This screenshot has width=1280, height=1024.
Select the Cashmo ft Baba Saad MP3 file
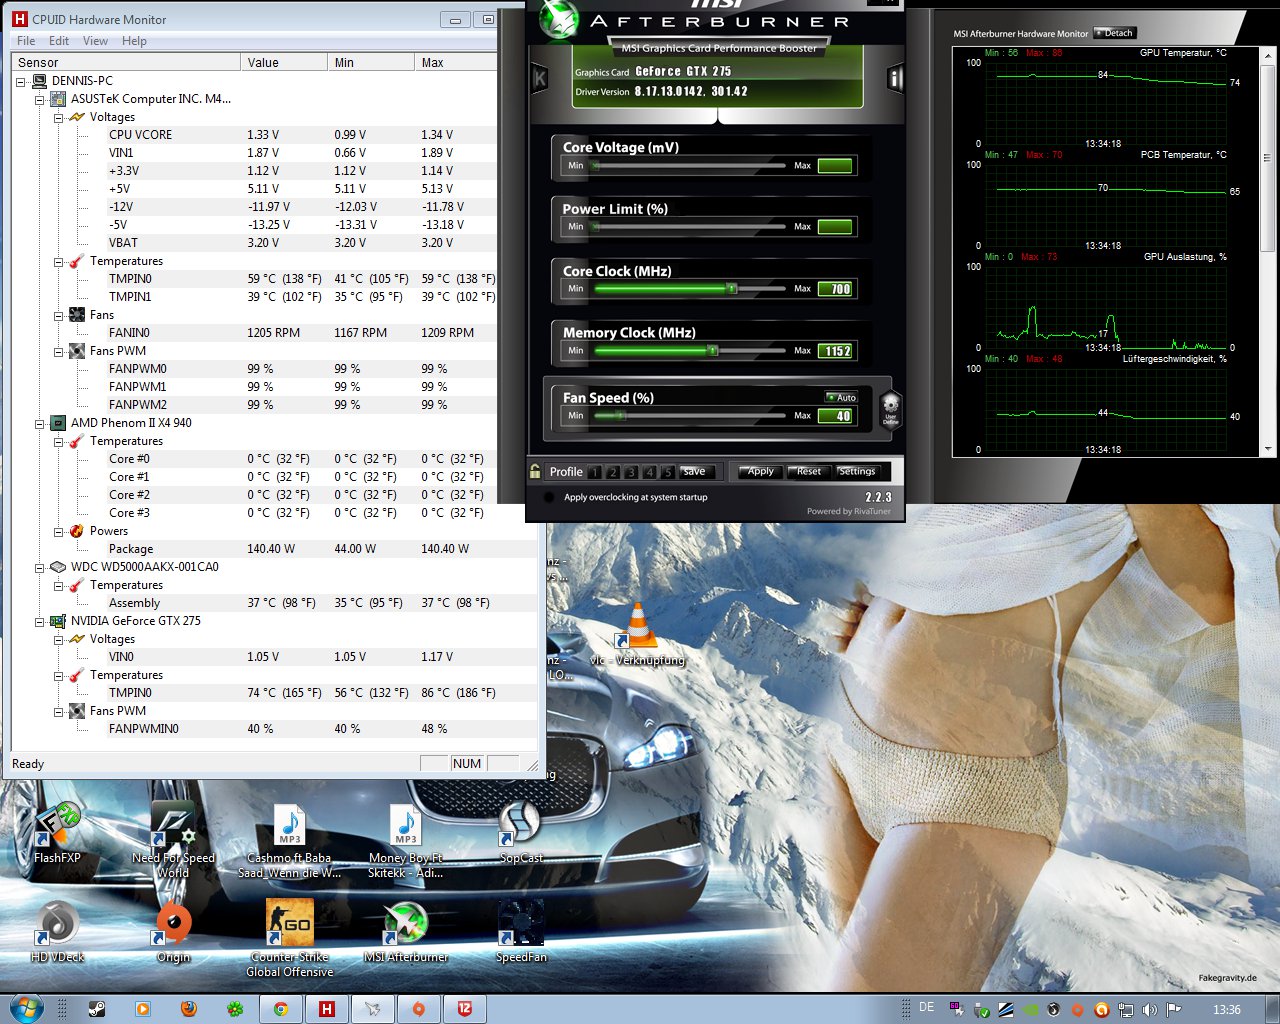(x=290, y=841)
